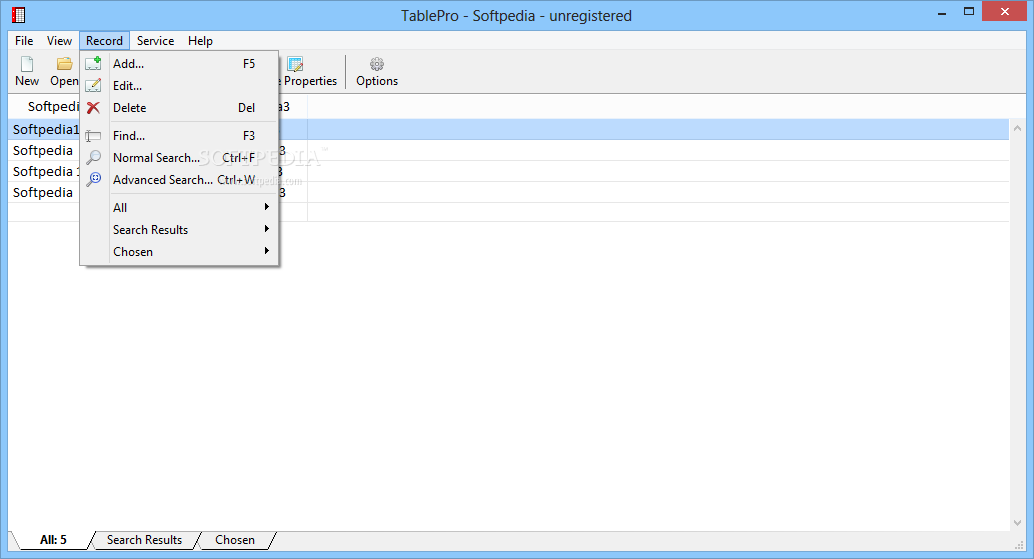Click the red Delete X icon
The width and height of the screenshot is (1034, 559).
(94, 107)
